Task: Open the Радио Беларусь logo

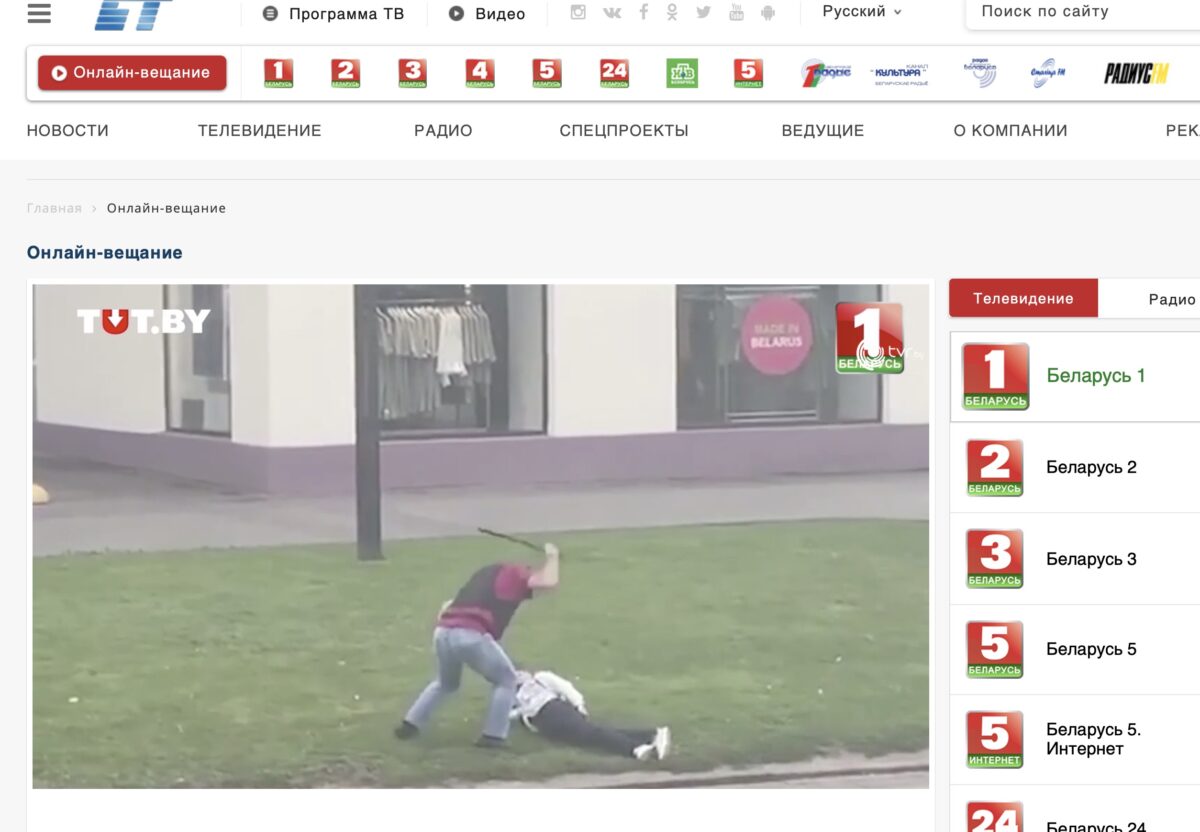Action: click(980, 73)
